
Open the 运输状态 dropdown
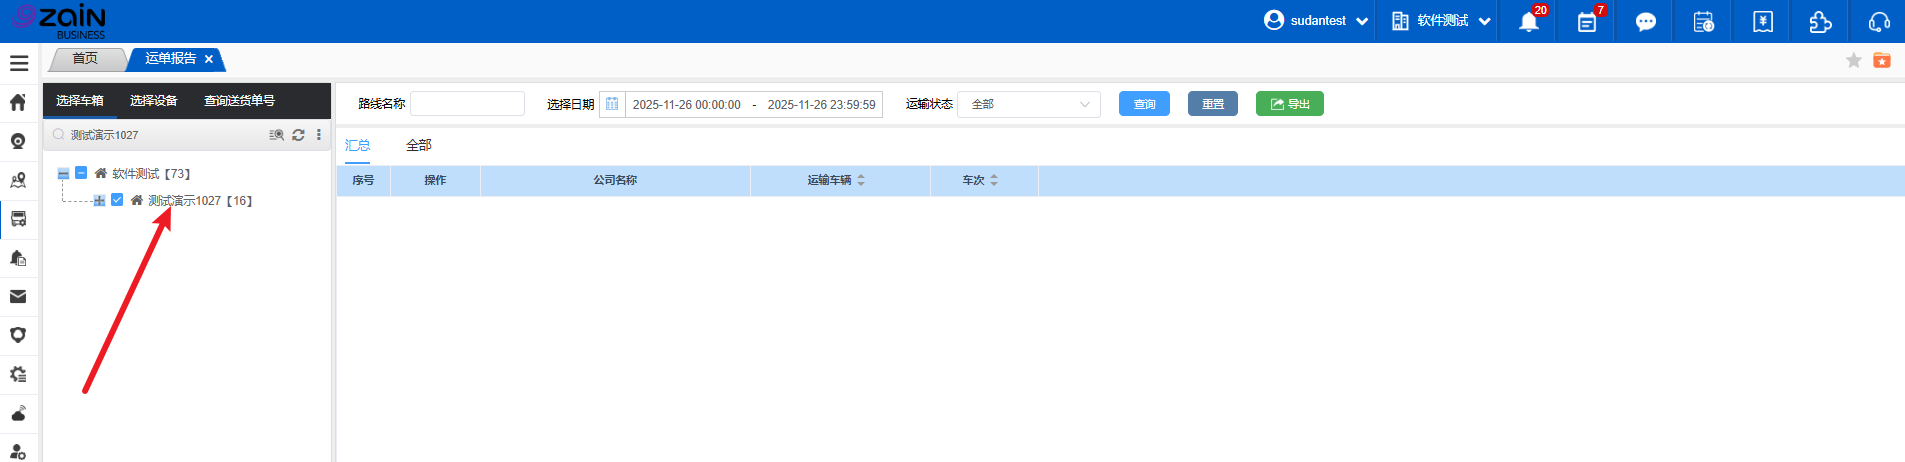(1028, 104)
